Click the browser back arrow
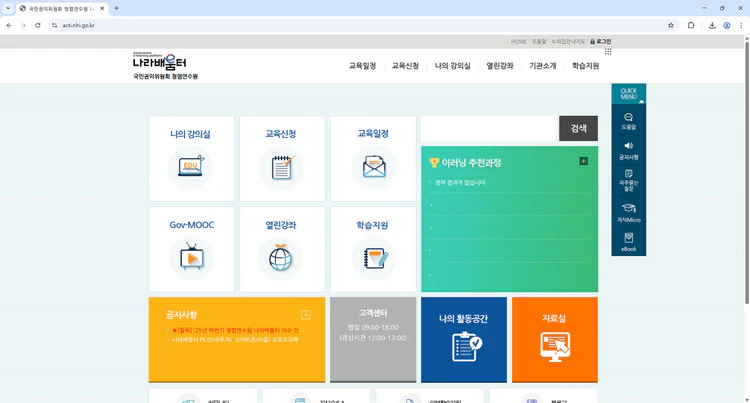 [x=9, y=25]
